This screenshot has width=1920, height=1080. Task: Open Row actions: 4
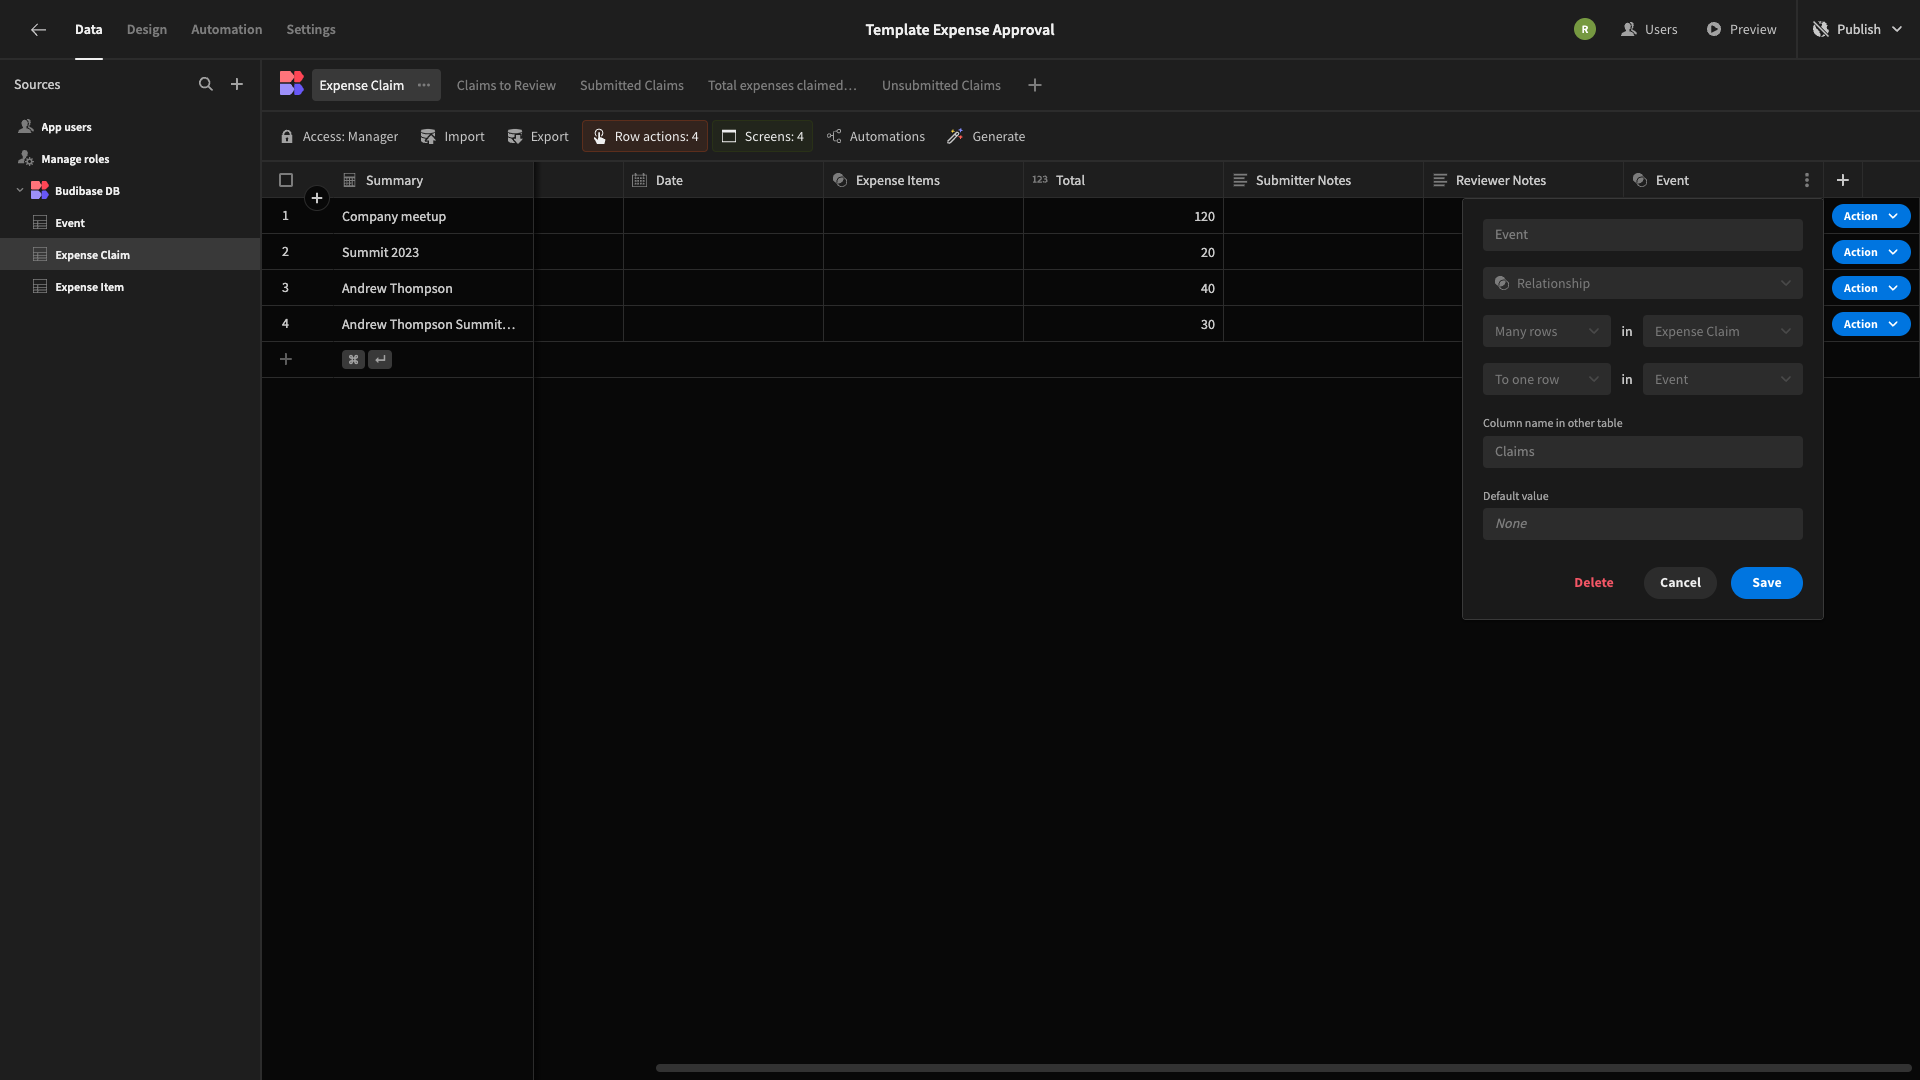pos(645,136)
